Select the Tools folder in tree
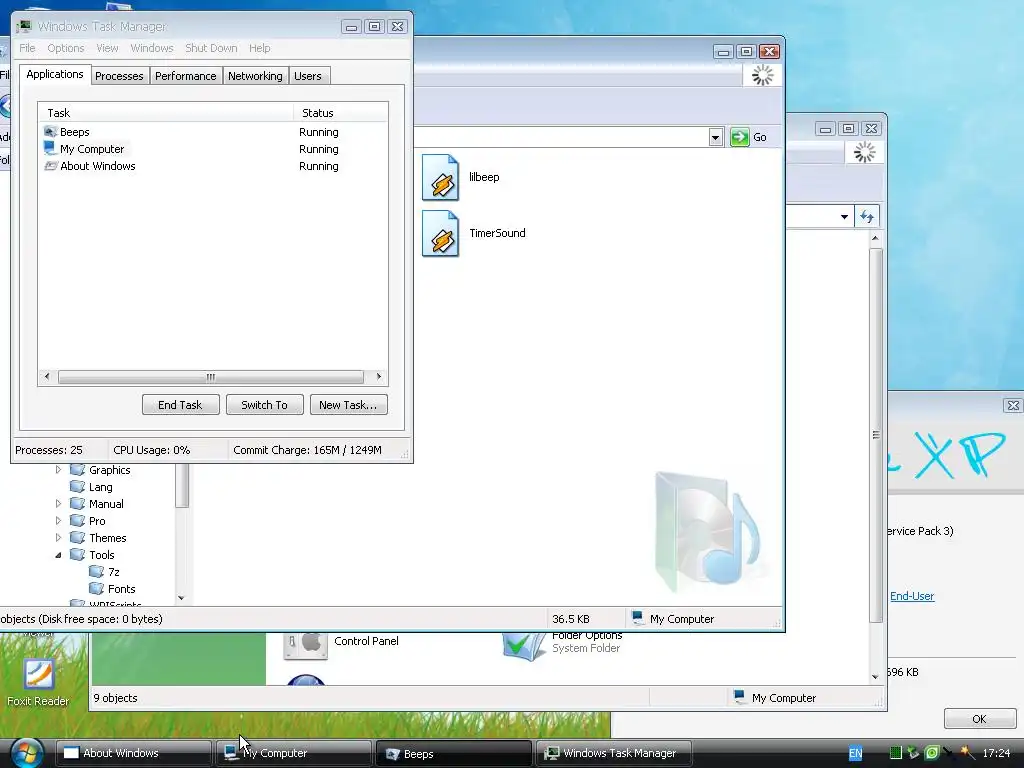Viewport: 1024px width, 768px height. click(92, 554)
